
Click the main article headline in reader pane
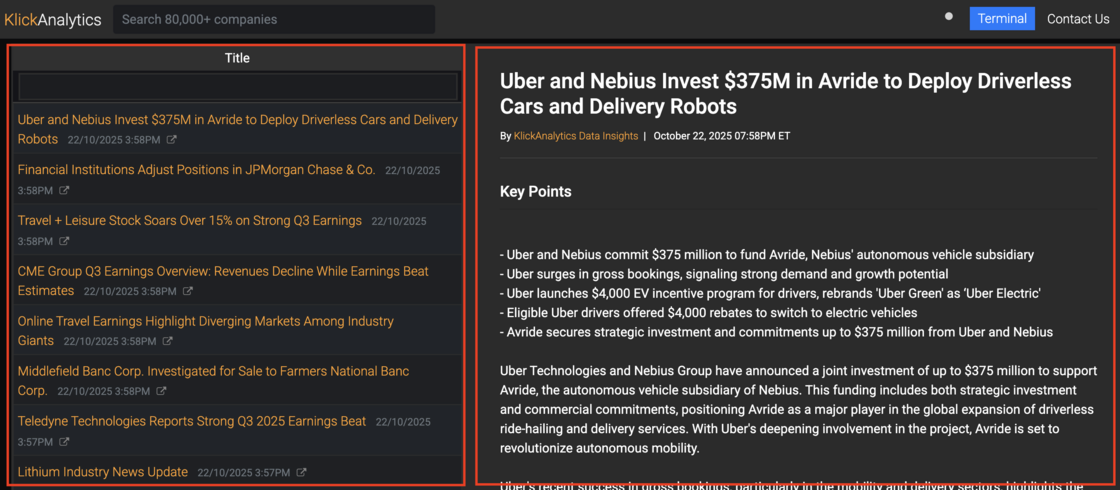(786, 94)
